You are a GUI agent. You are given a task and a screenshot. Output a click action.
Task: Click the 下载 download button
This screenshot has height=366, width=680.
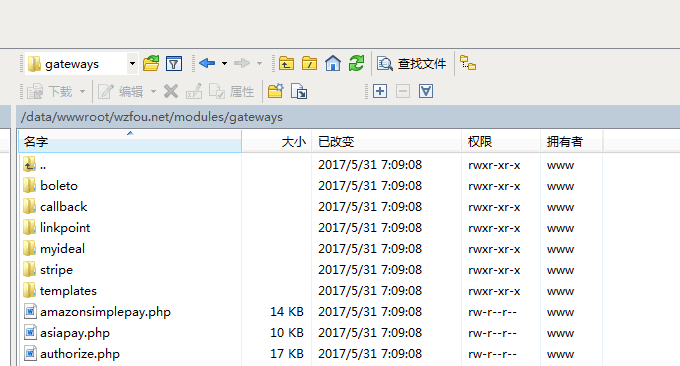tap(50, 92)
